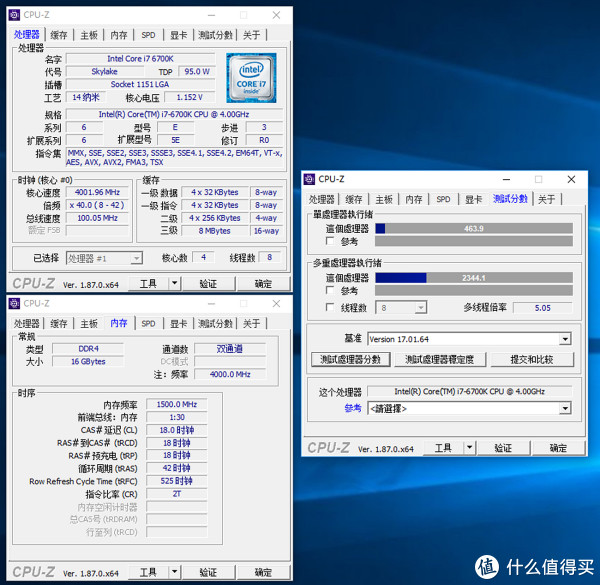Screen dimensions: 600x585
Task: Click 測試處理器分數 benchmark button
Action: pyautogui.click(x=351, y=360)
